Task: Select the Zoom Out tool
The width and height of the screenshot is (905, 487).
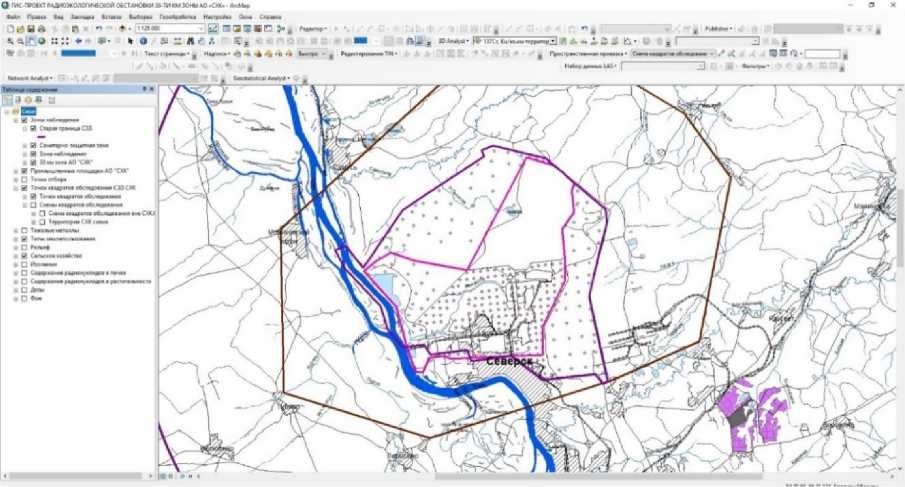Action: [21, 41]
